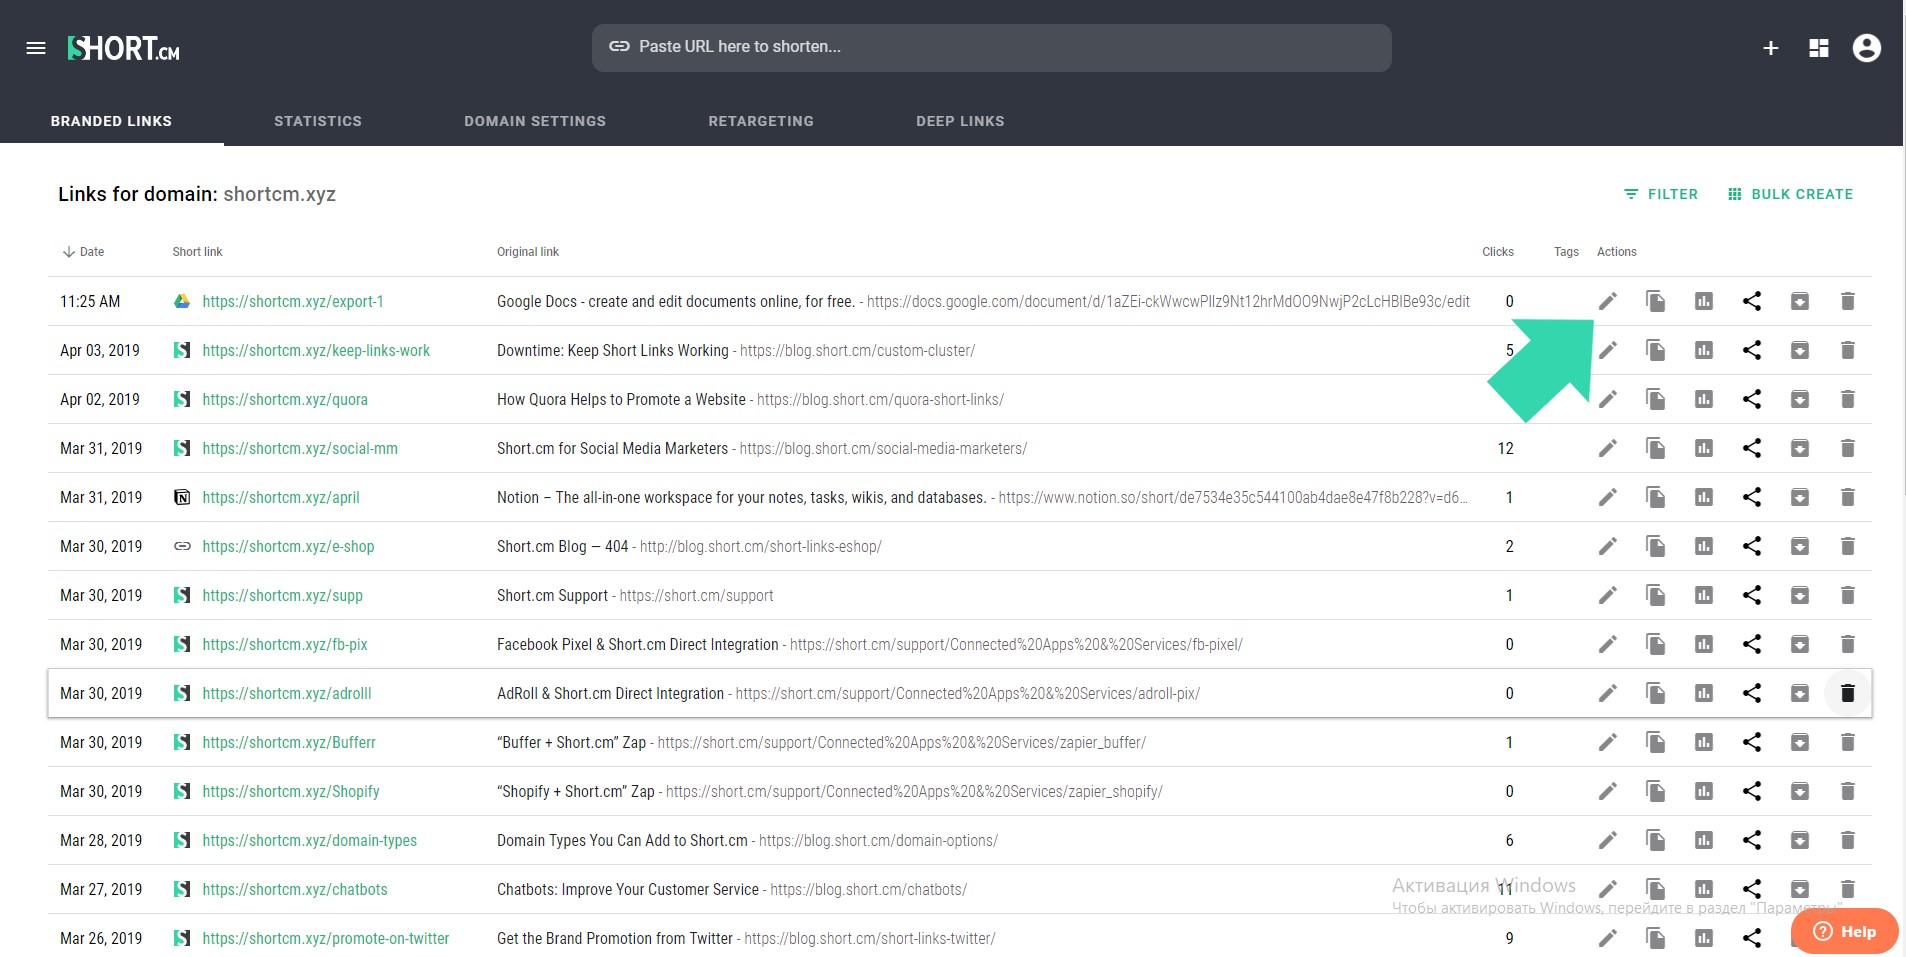Click the Filter button
This screenshot has height=957, width=1906.
click(1660, 194)
